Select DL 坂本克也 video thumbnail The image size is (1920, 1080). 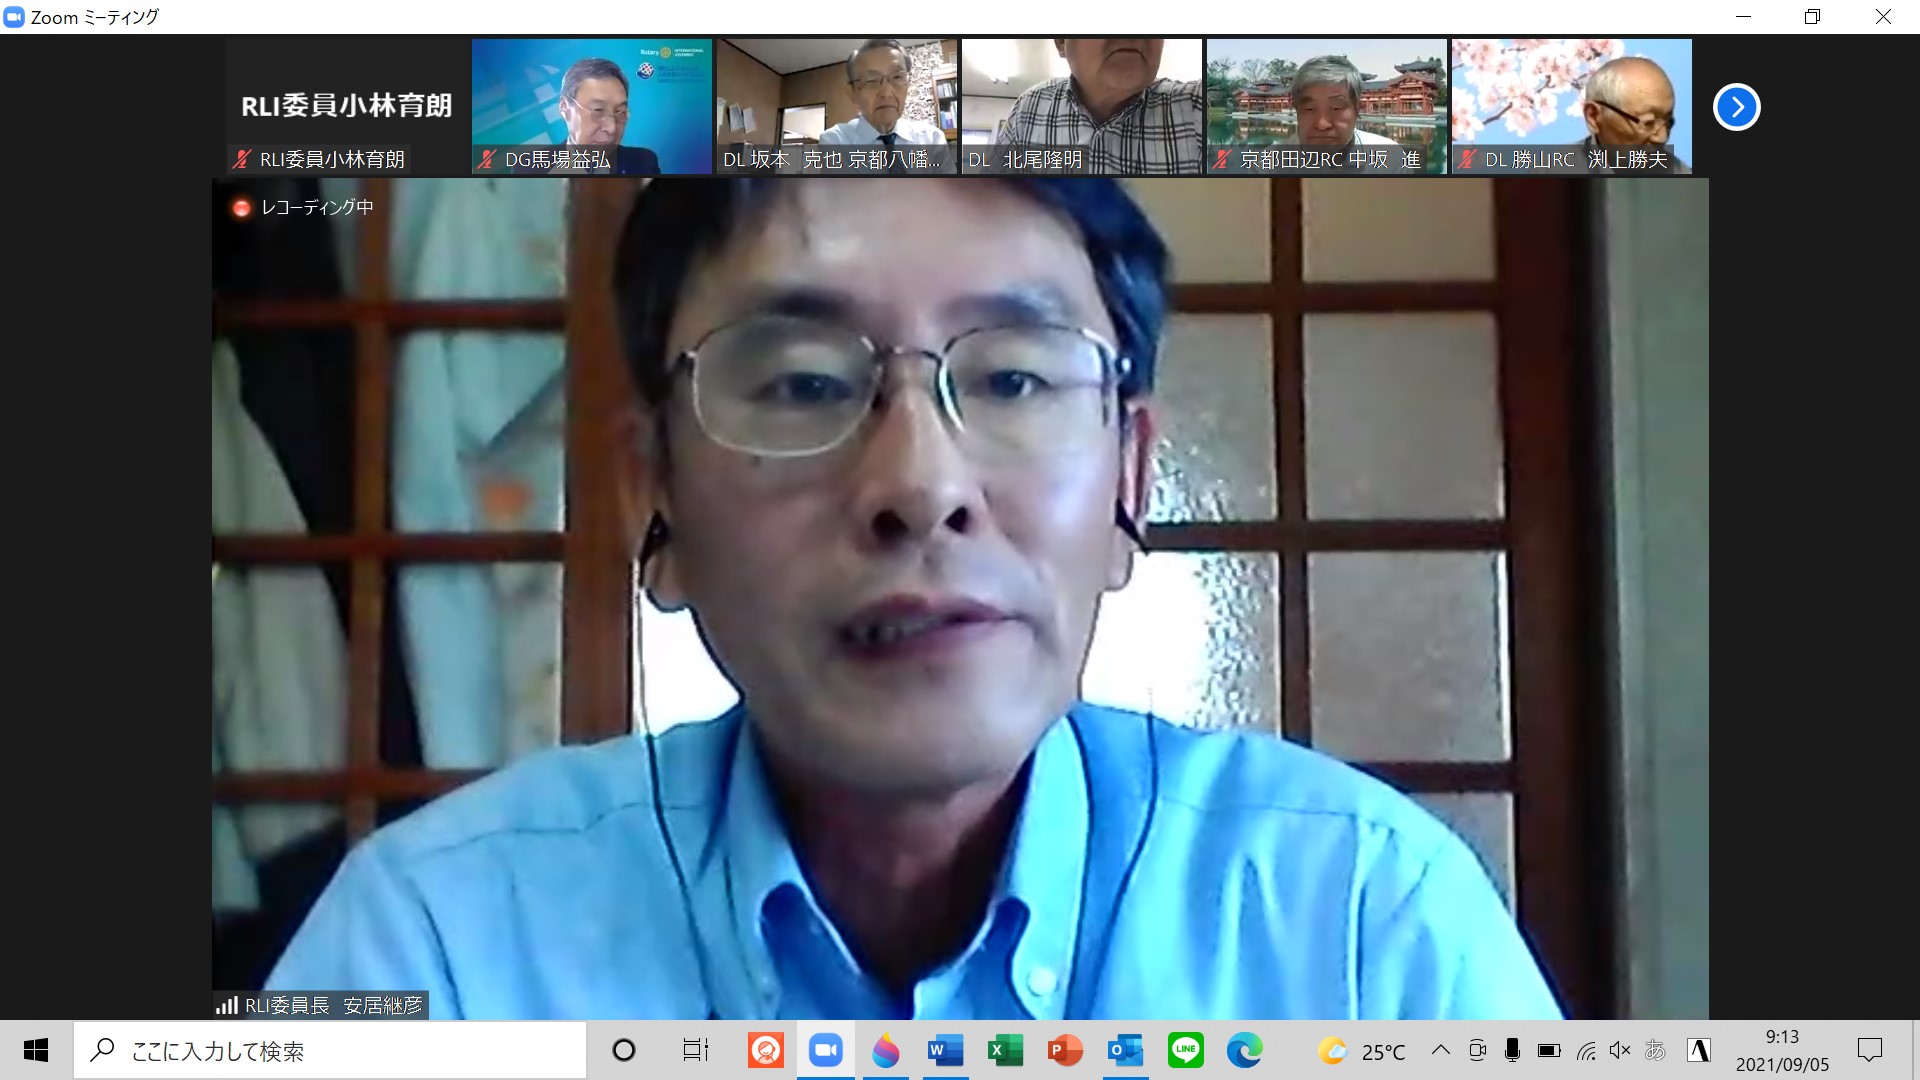836,105
